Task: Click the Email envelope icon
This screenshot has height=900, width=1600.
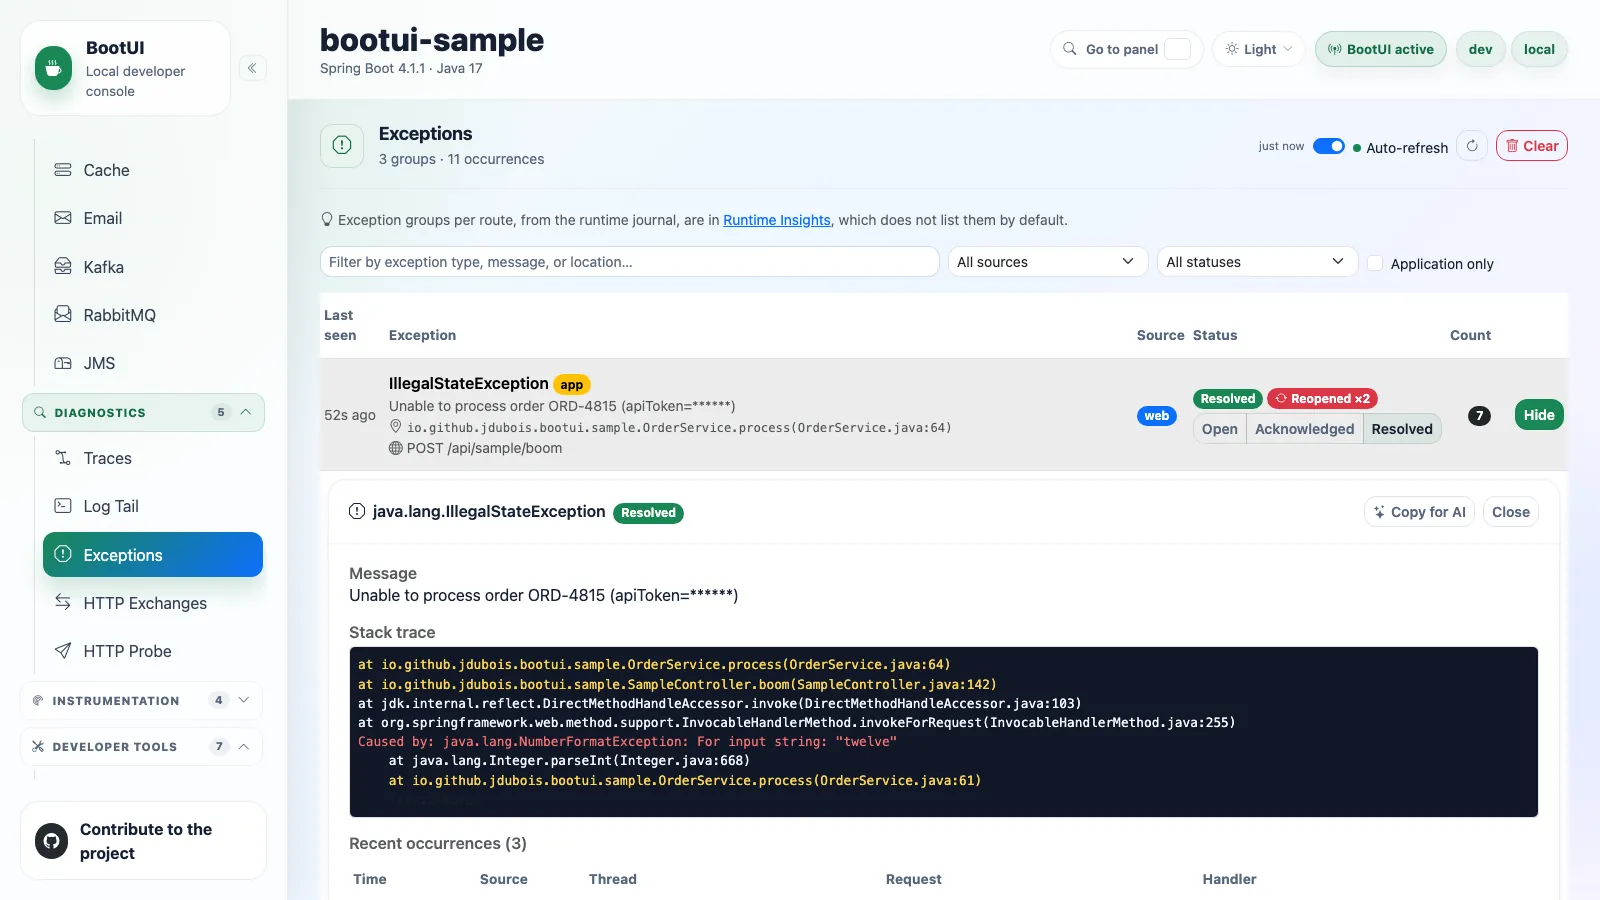Action: pyautogui.click(x=63, y=218)
